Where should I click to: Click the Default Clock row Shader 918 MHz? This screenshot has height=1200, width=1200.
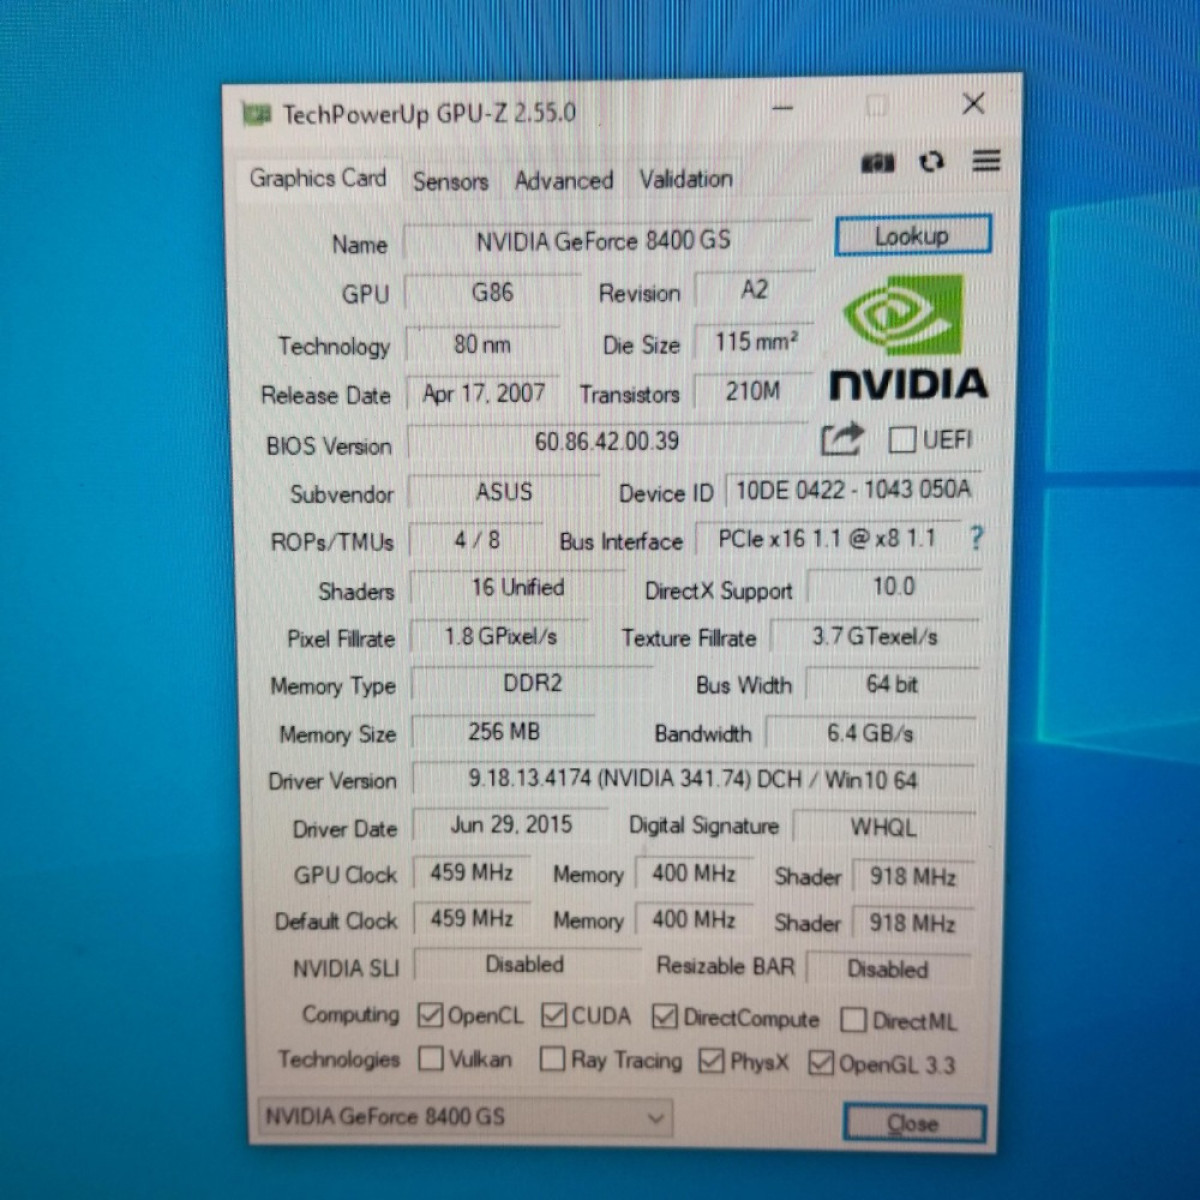912,923
